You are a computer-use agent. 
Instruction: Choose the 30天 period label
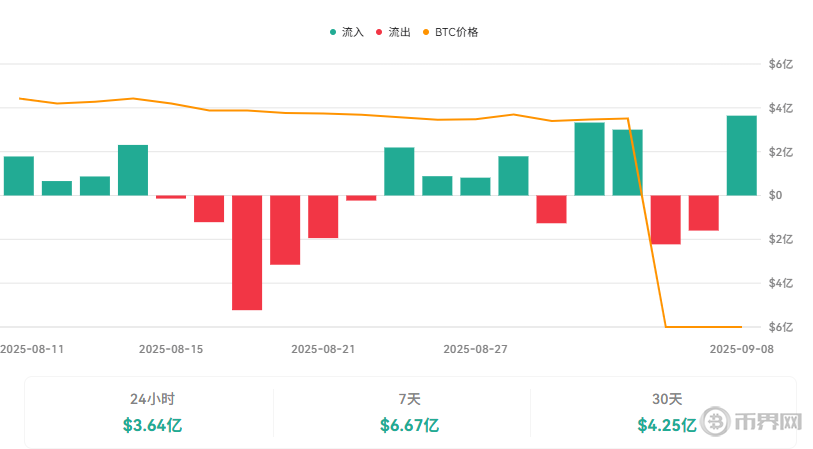667,398
